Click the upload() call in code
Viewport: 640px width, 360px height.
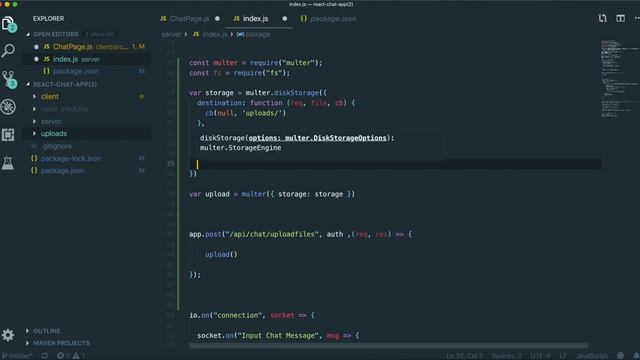tap(221, 254)
